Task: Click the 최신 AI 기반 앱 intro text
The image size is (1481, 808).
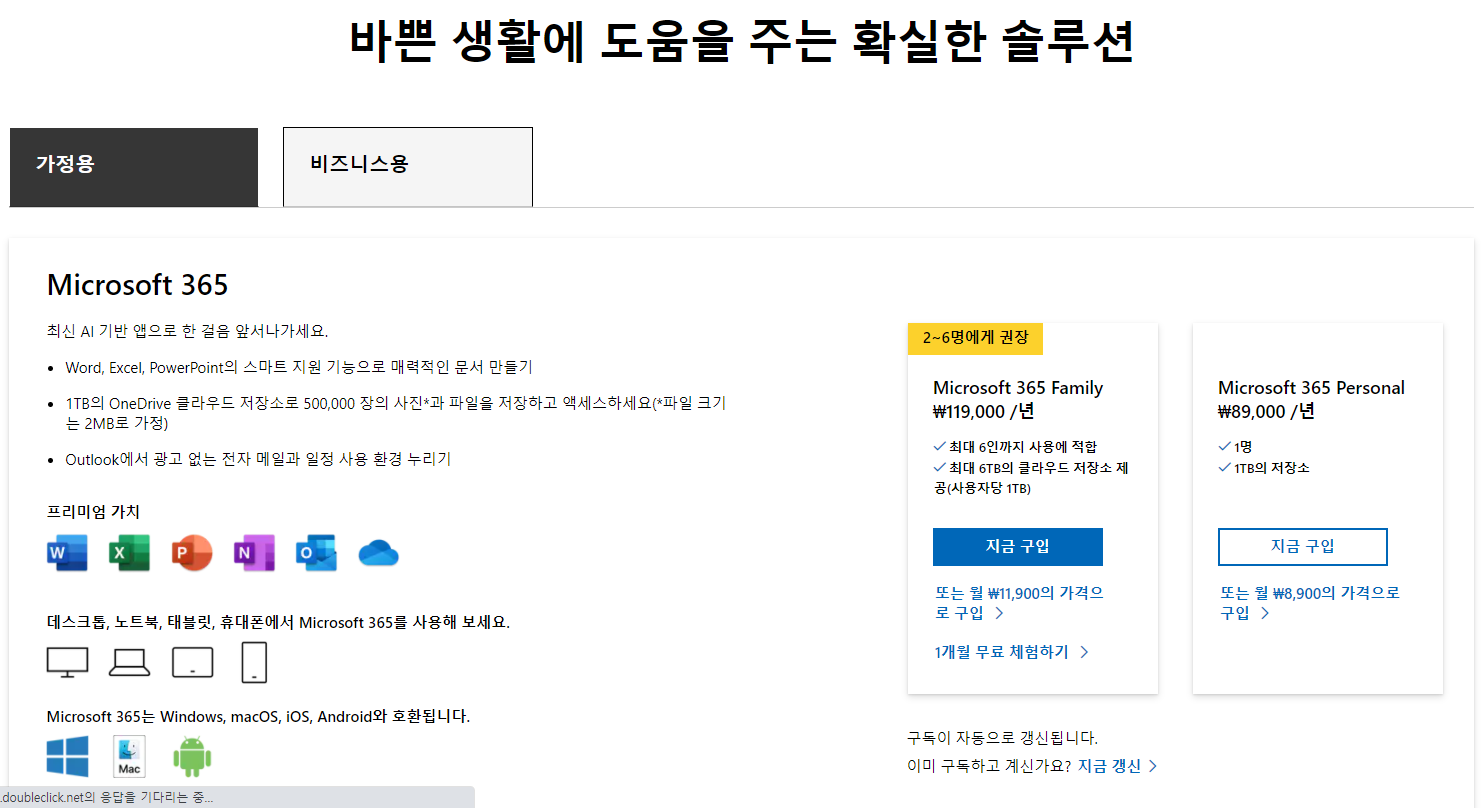Action: [187, 331]
